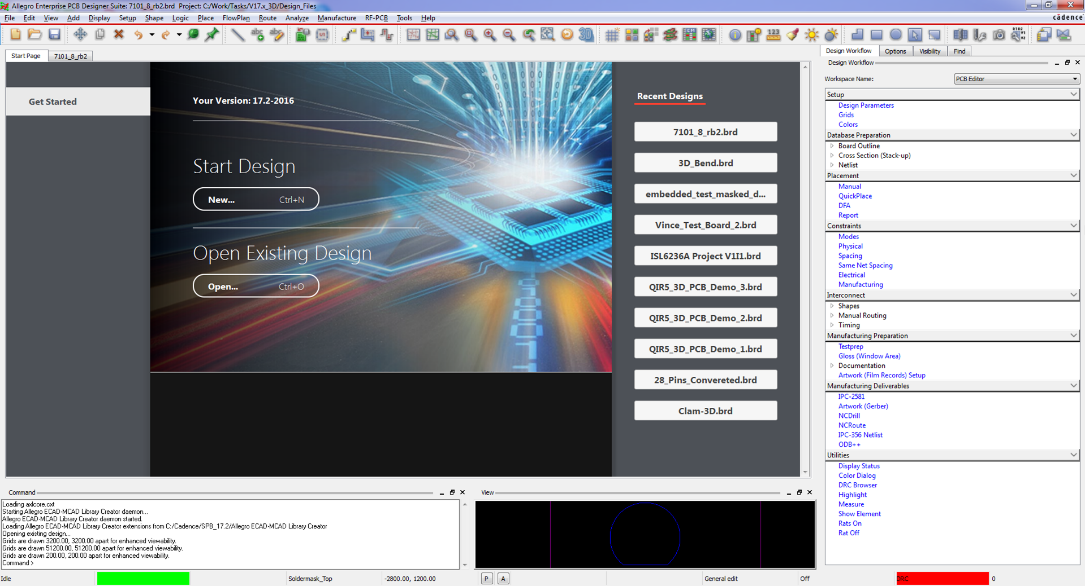Image resolution: width=1085 pixels, height=586 pixels.
Task: Open the Setup menu
Action: click(x=127, y=18)
